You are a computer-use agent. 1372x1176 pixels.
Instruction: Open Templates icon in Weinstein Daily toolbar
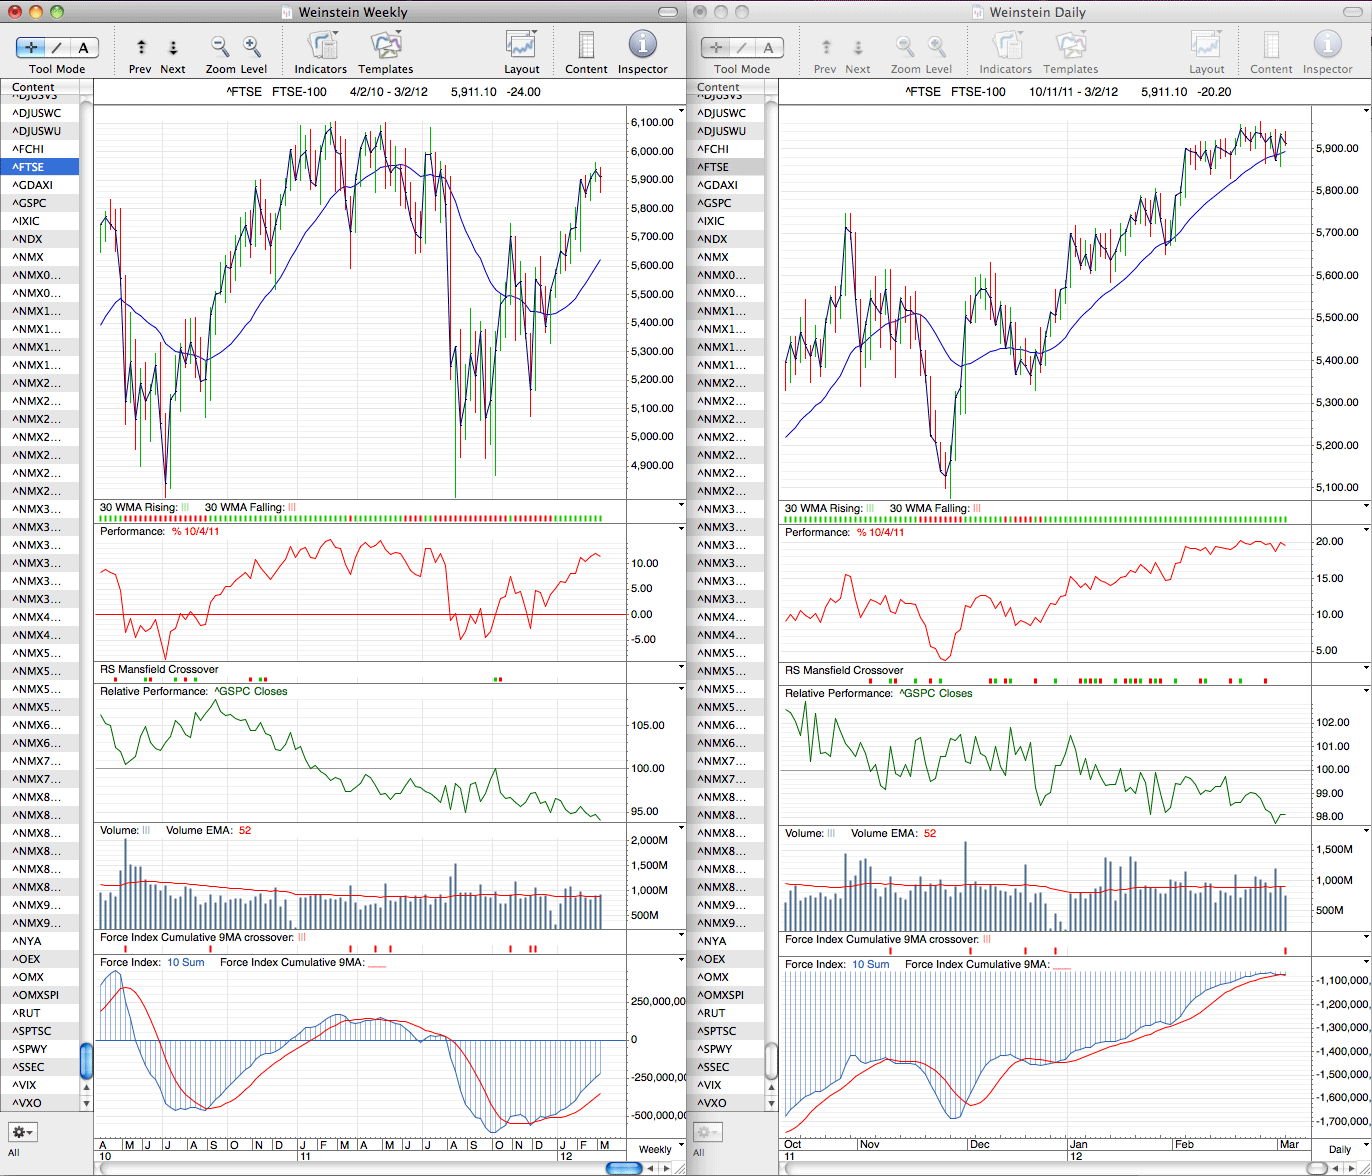click(x=1070, y=45)
